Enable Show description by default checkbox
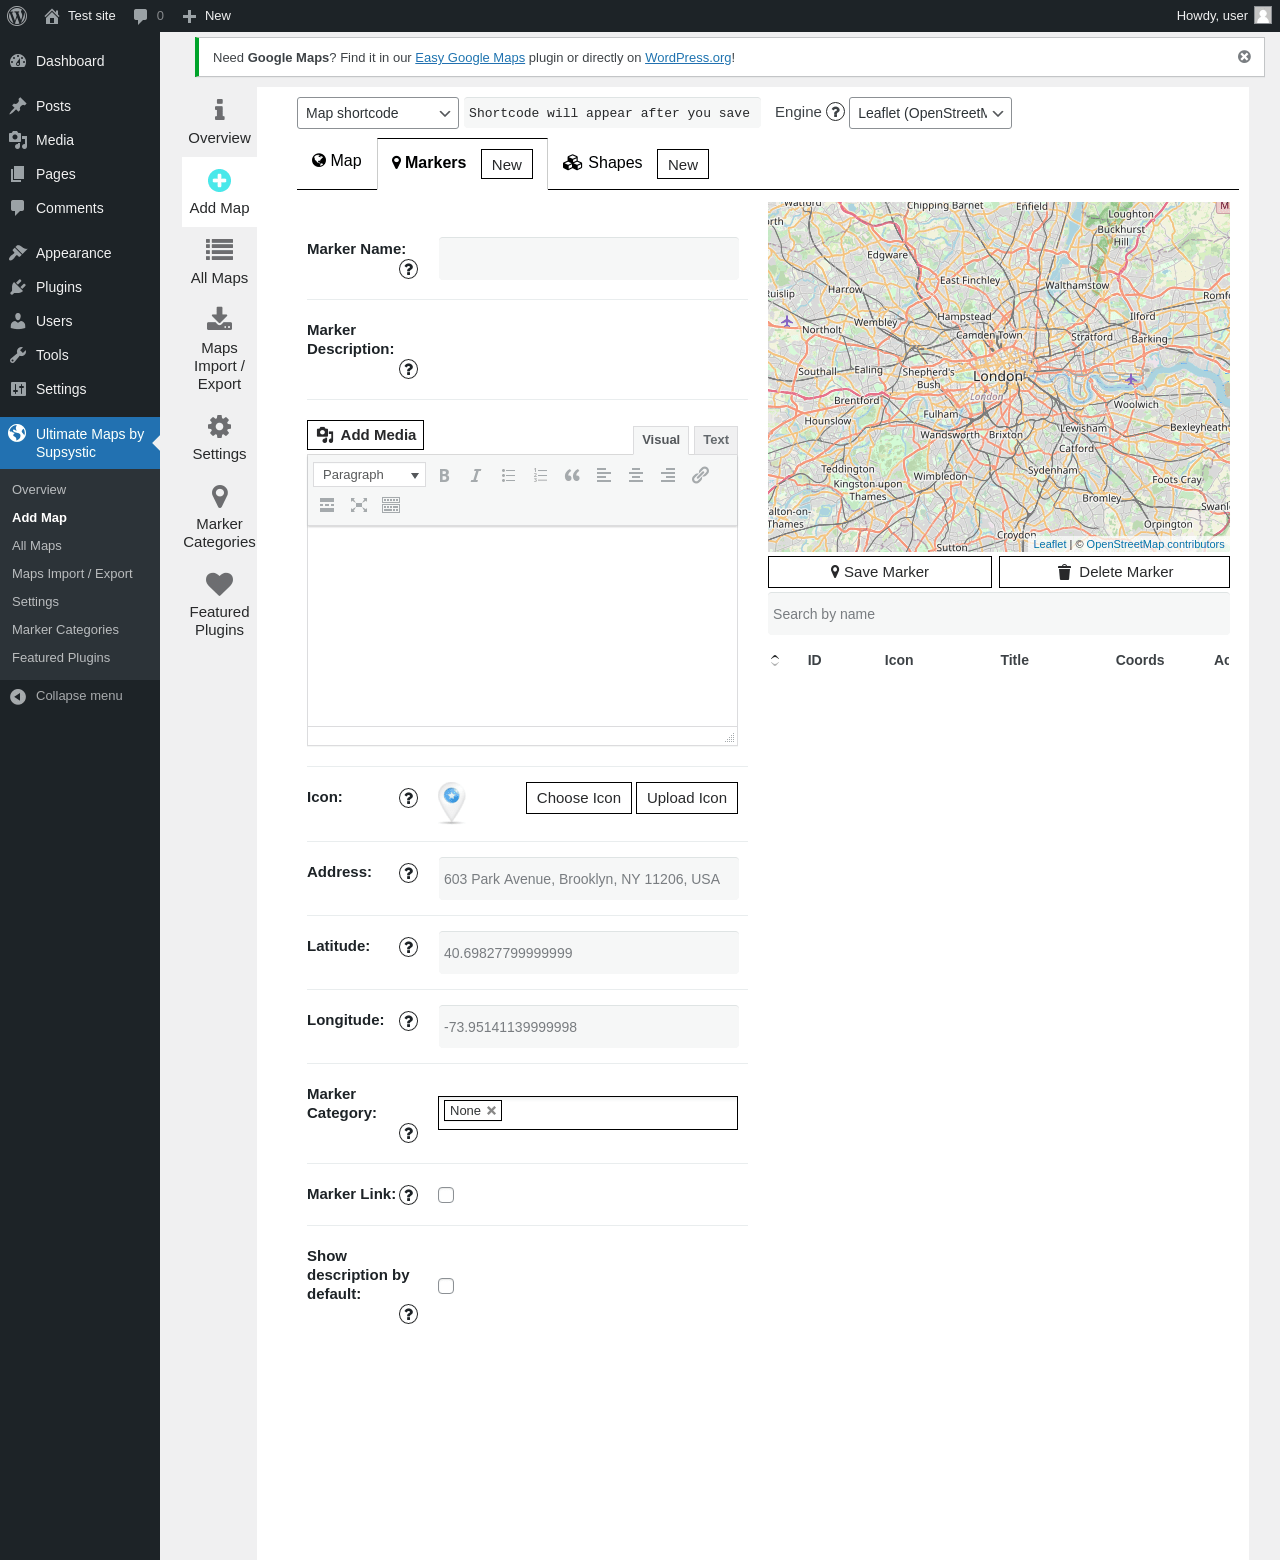Screen dimensions: 1280x1560 coord(446,1286)
